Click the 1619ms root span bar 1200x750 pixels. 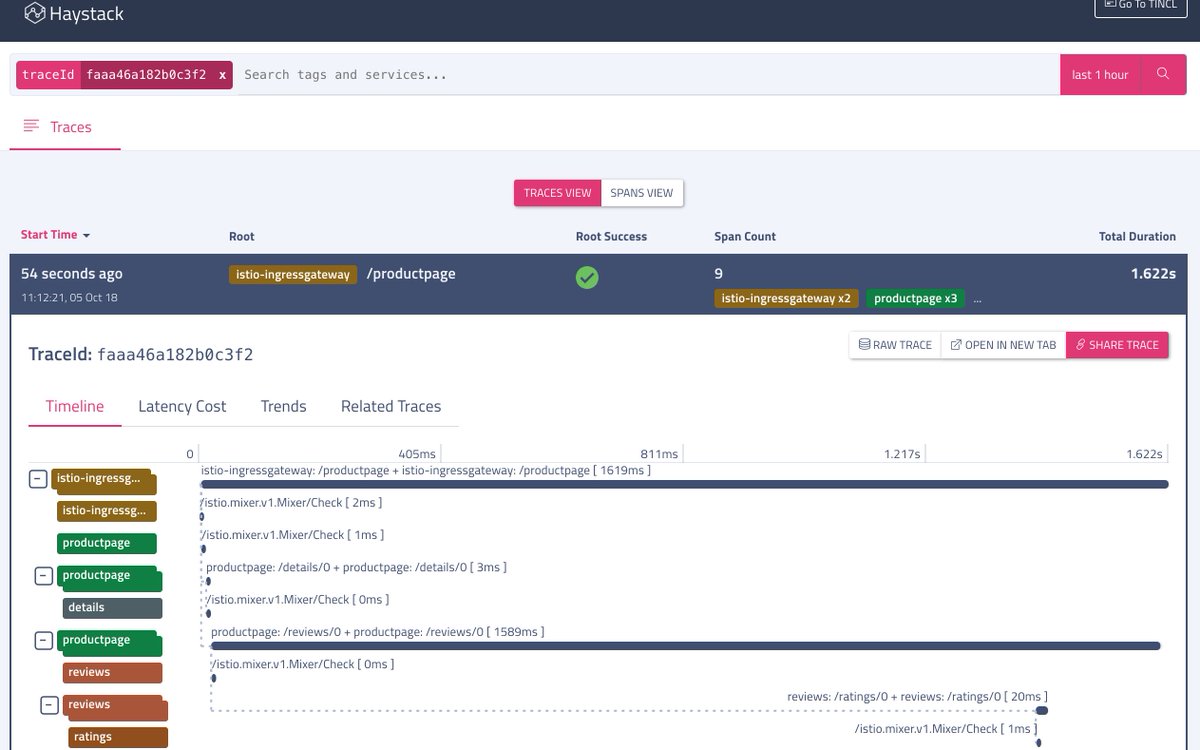pos(685,485)
